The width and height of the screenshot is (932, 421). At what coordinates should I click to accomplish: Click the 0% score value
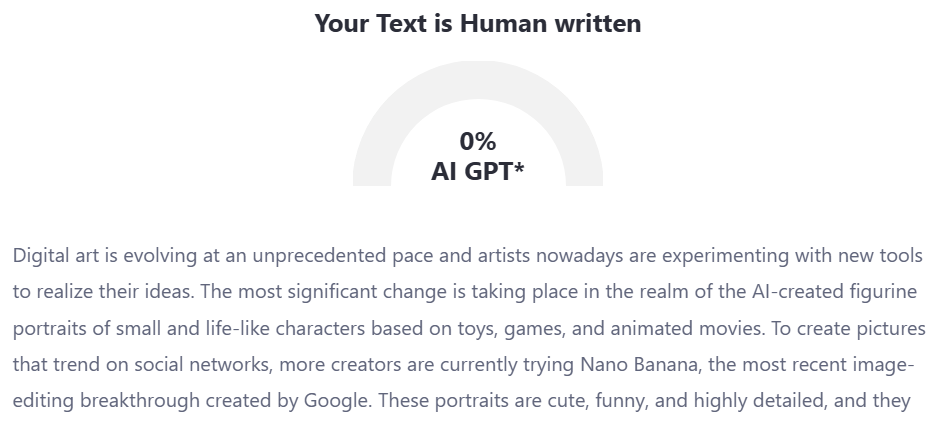point(478,141)
